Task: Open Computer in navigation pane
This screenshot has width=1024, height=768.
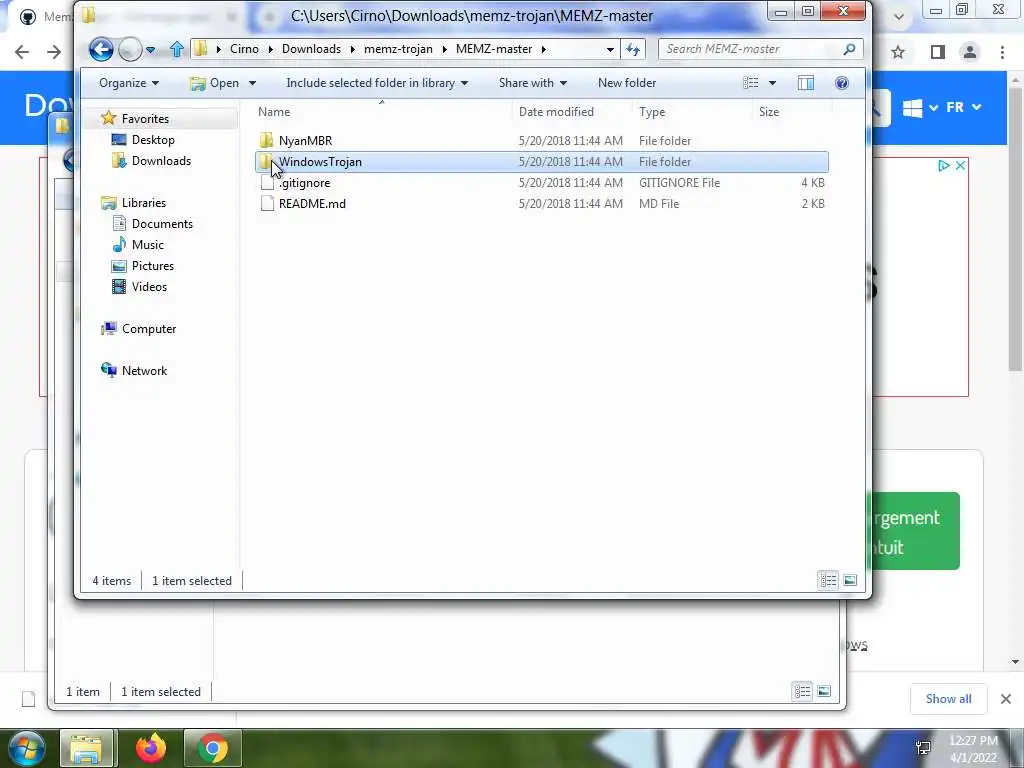Action: click(149, 328)
